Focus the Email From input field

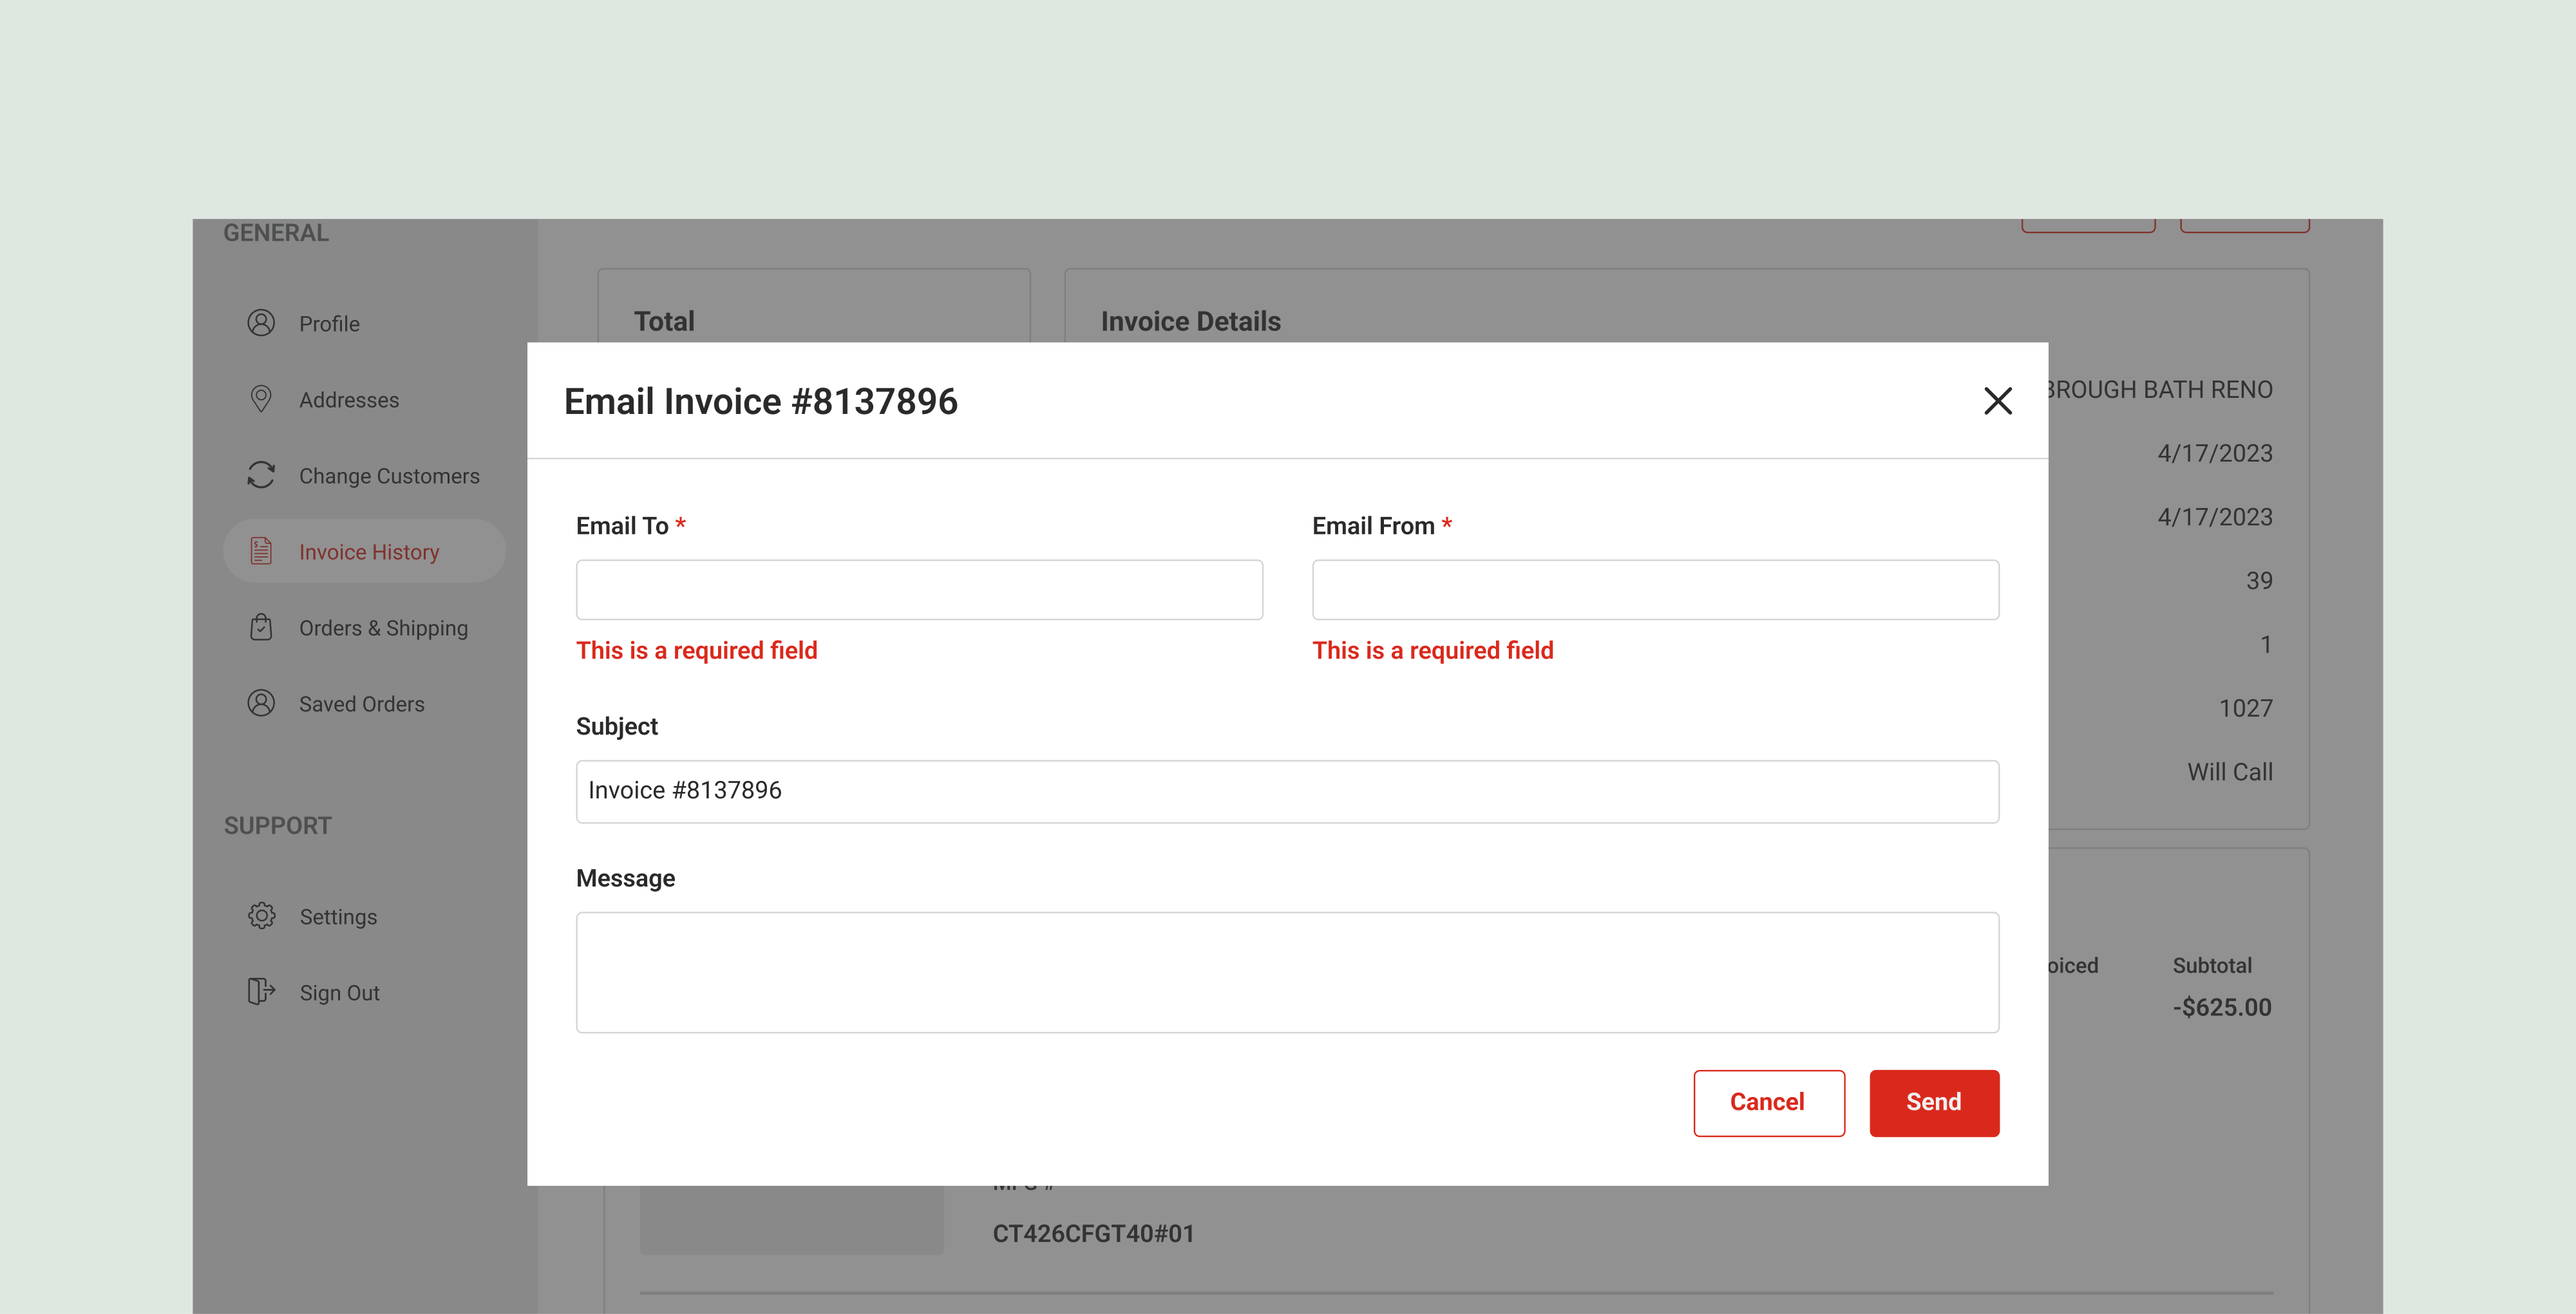click(1655, 590)
